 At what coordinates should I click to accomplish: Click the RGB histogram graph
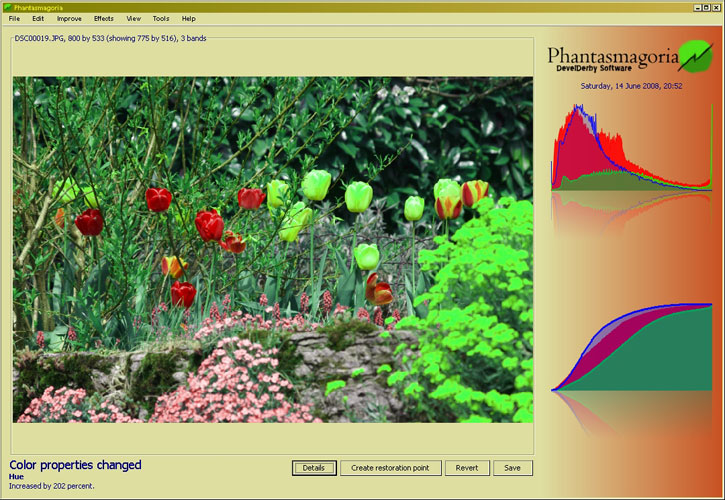[630, 148]
